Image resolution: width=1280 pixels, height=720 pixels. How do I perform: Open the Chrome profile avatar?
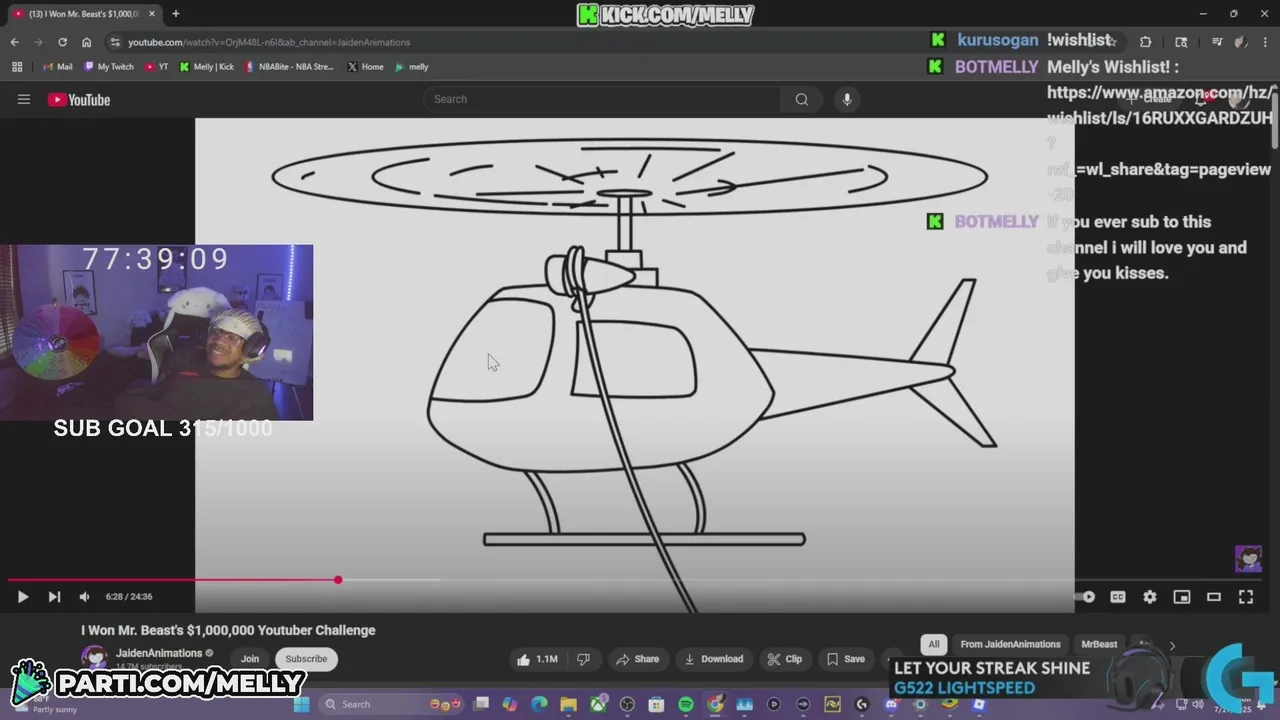point(1241,42)
